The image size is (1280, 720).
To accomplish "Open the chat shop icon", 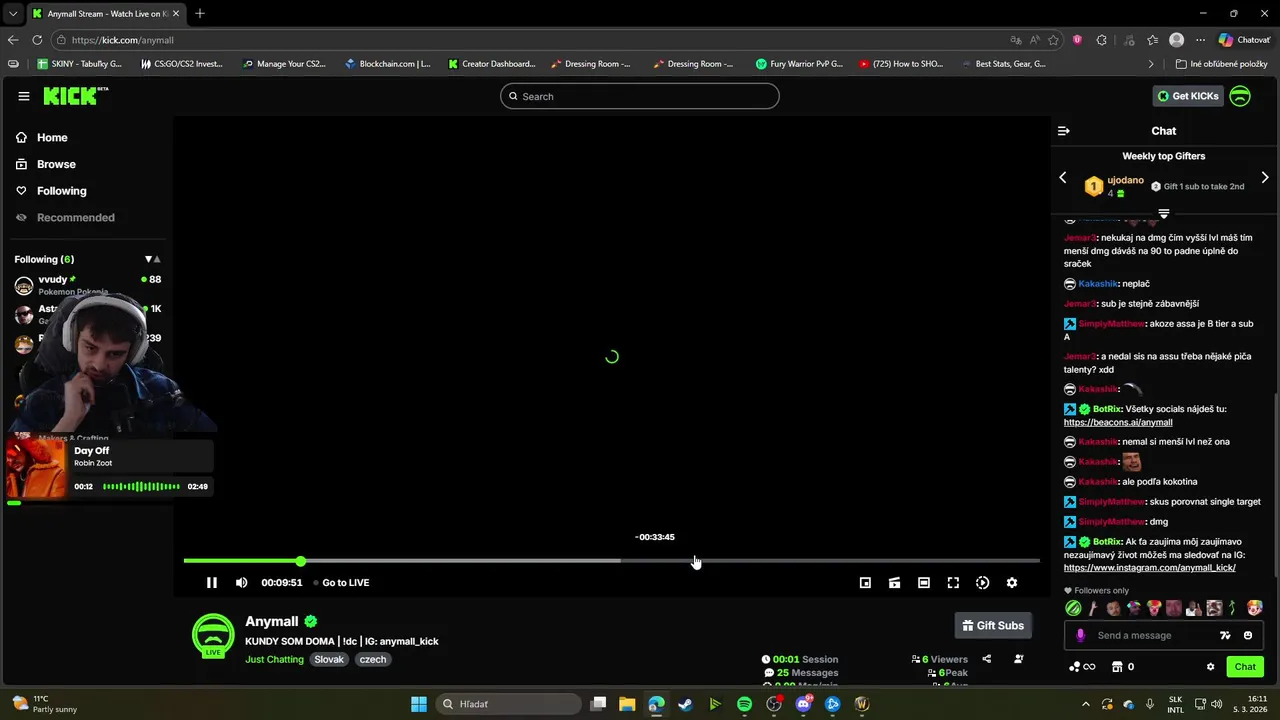I will 1117,667.
